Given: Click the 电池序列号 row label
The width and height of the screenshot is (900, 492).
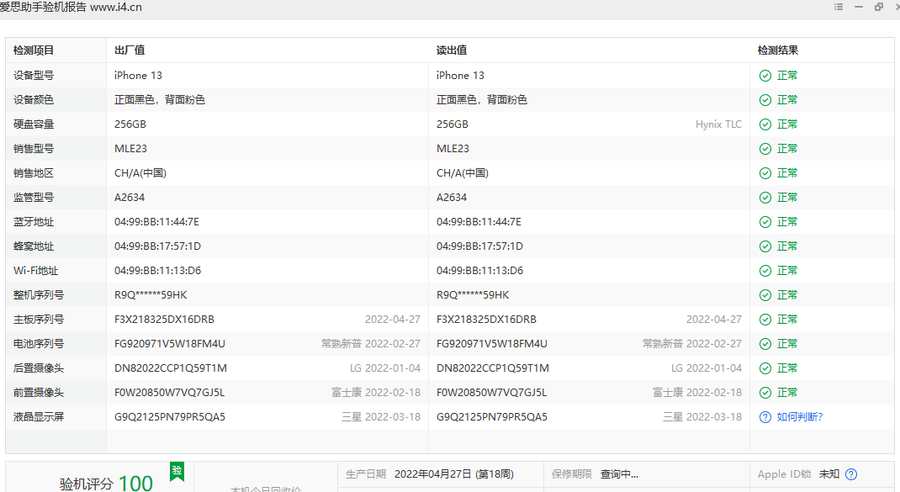Looking at the screenshot, I should point(38,344).
